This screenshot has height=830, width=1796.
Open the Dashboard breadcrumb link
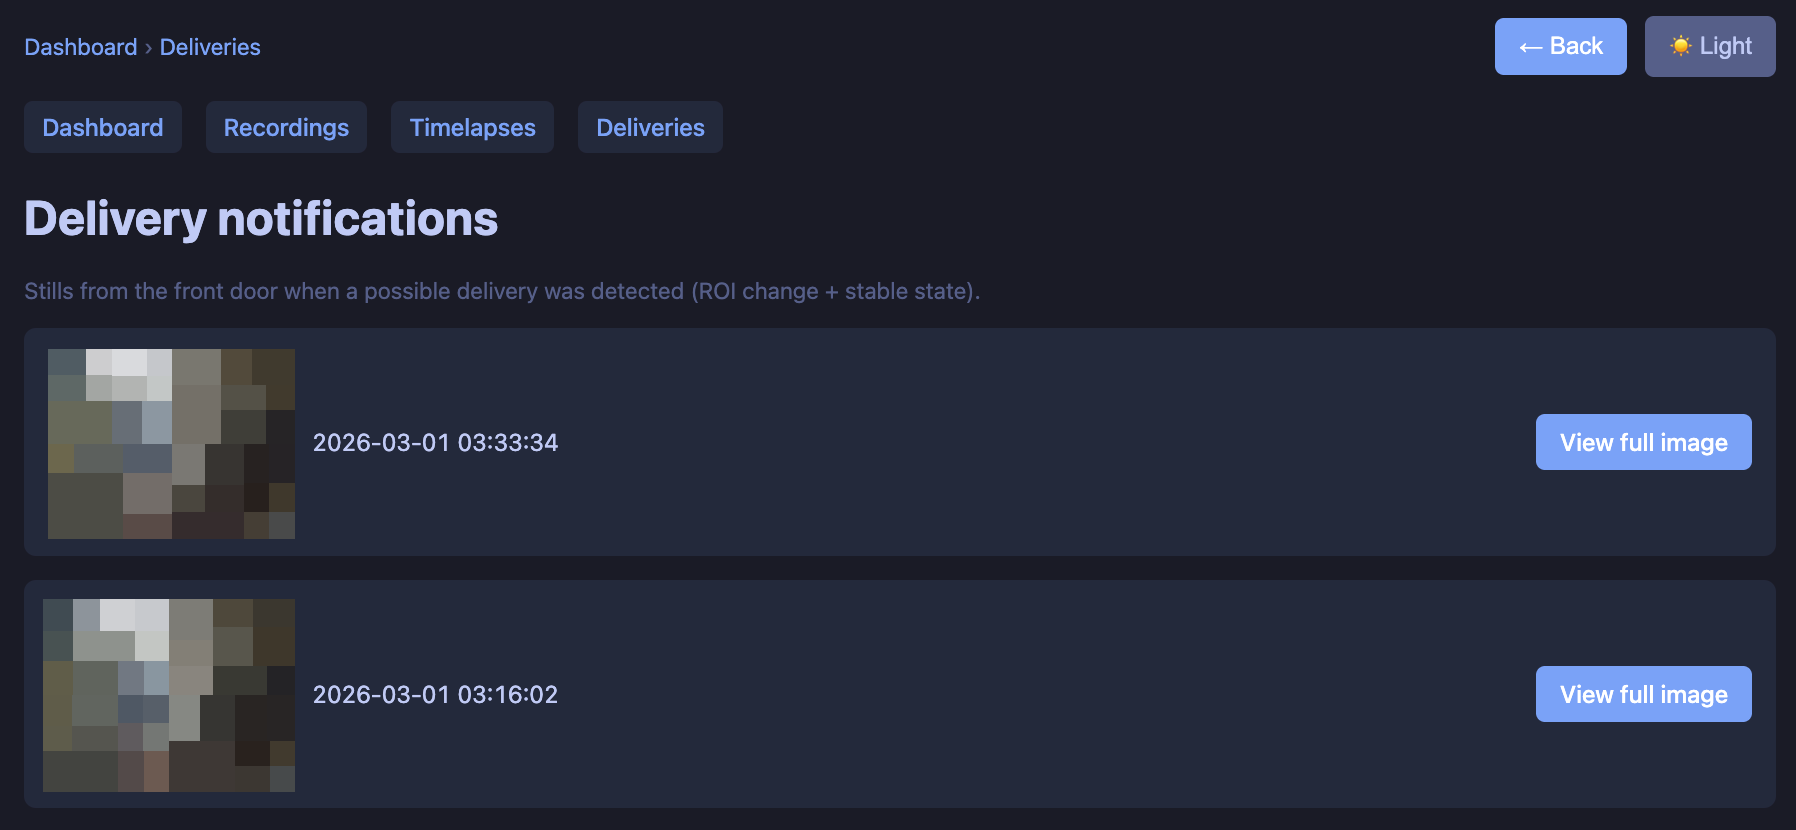(81, 47)
